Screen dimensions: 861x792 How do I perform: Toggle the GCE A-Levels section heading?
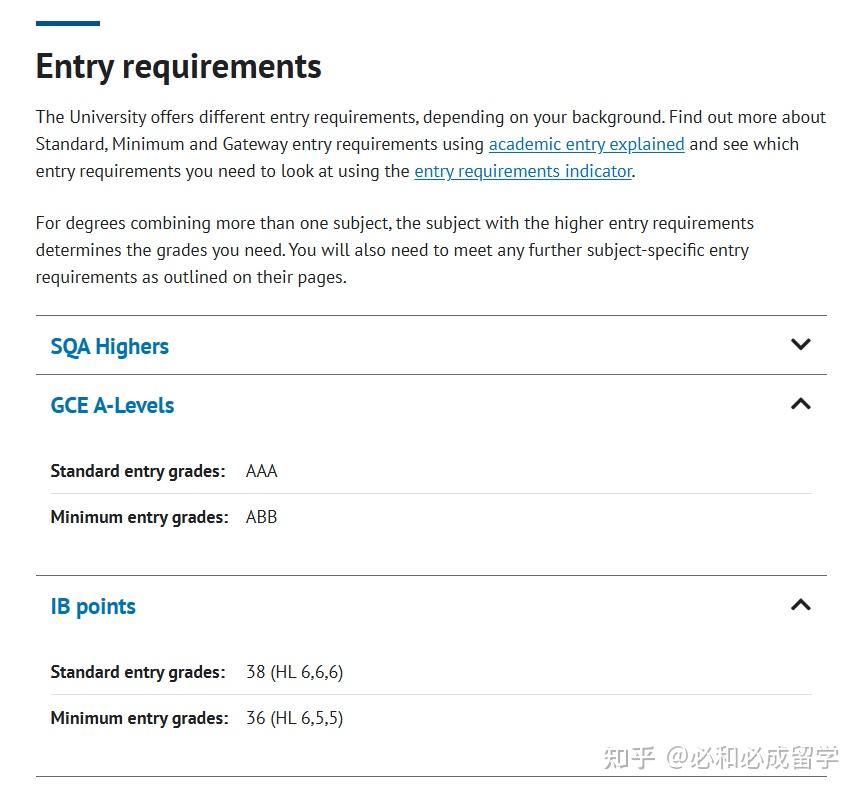point(113,405)
